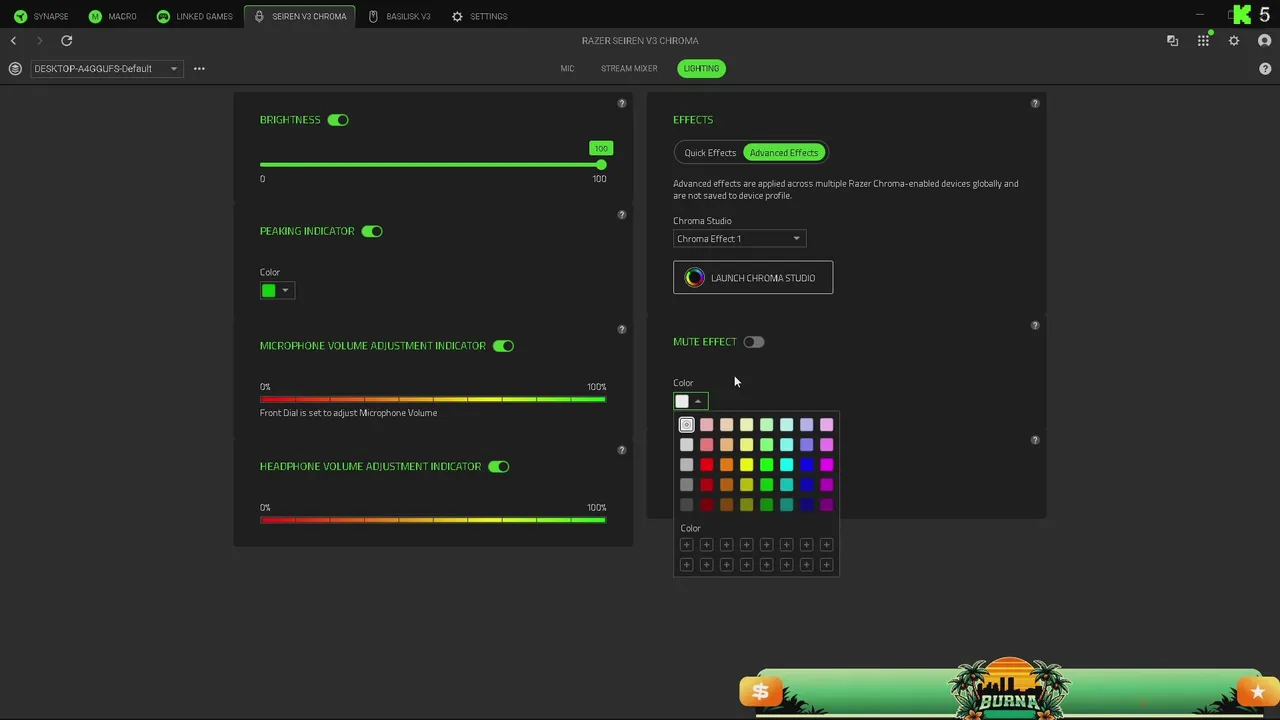1280x720 pixels.
Task: Launch Chroma Studio
Action: coord(753,278)
